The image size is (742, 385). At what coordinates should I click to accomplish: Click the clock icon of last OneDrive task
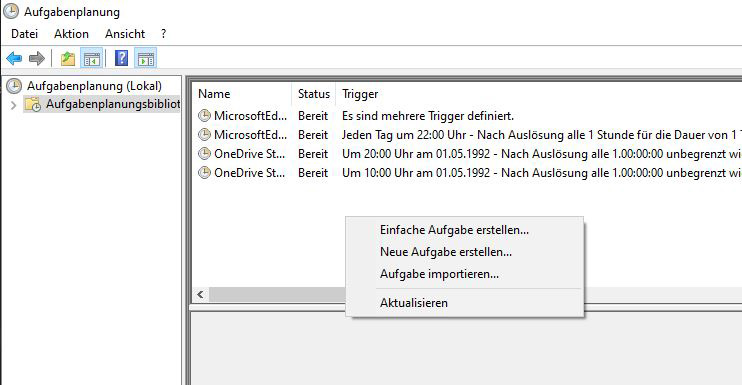tap(204, 173)
